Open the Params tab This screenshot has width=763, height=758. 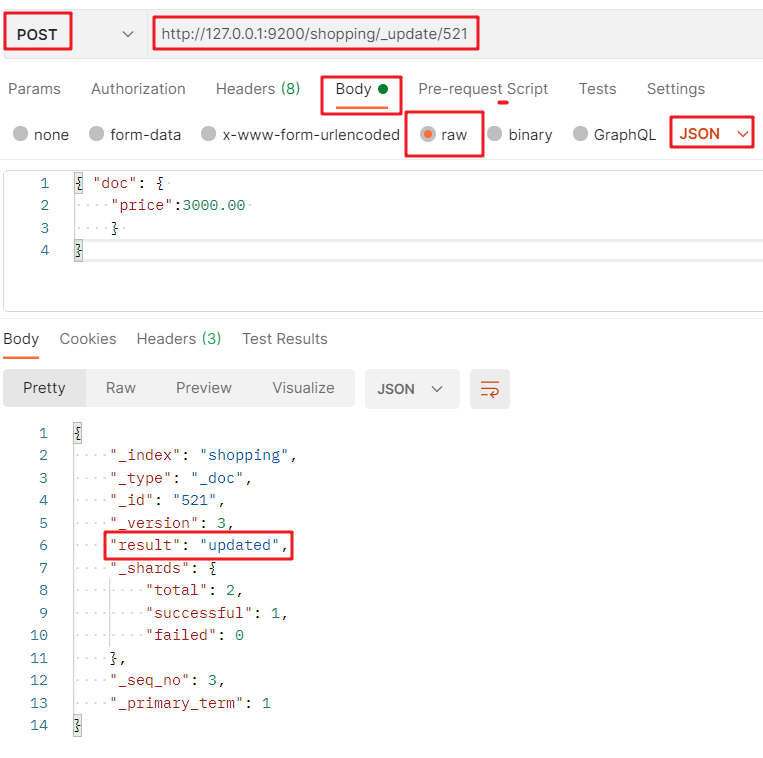34,89
